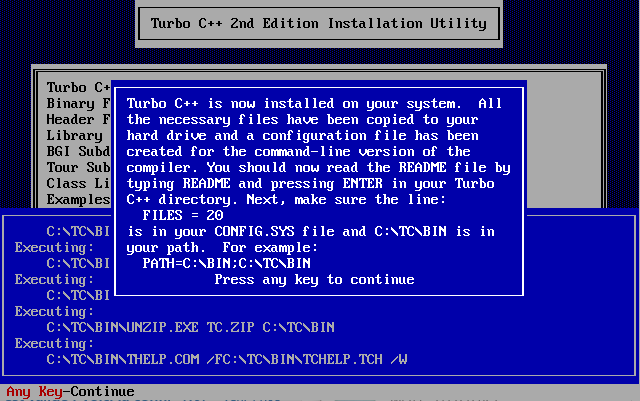Click the PATH=C:\BIN;C:\TC\BIN example line
Image resolution: width=640 pixels, height=401 pixels.
coord(227,263)
